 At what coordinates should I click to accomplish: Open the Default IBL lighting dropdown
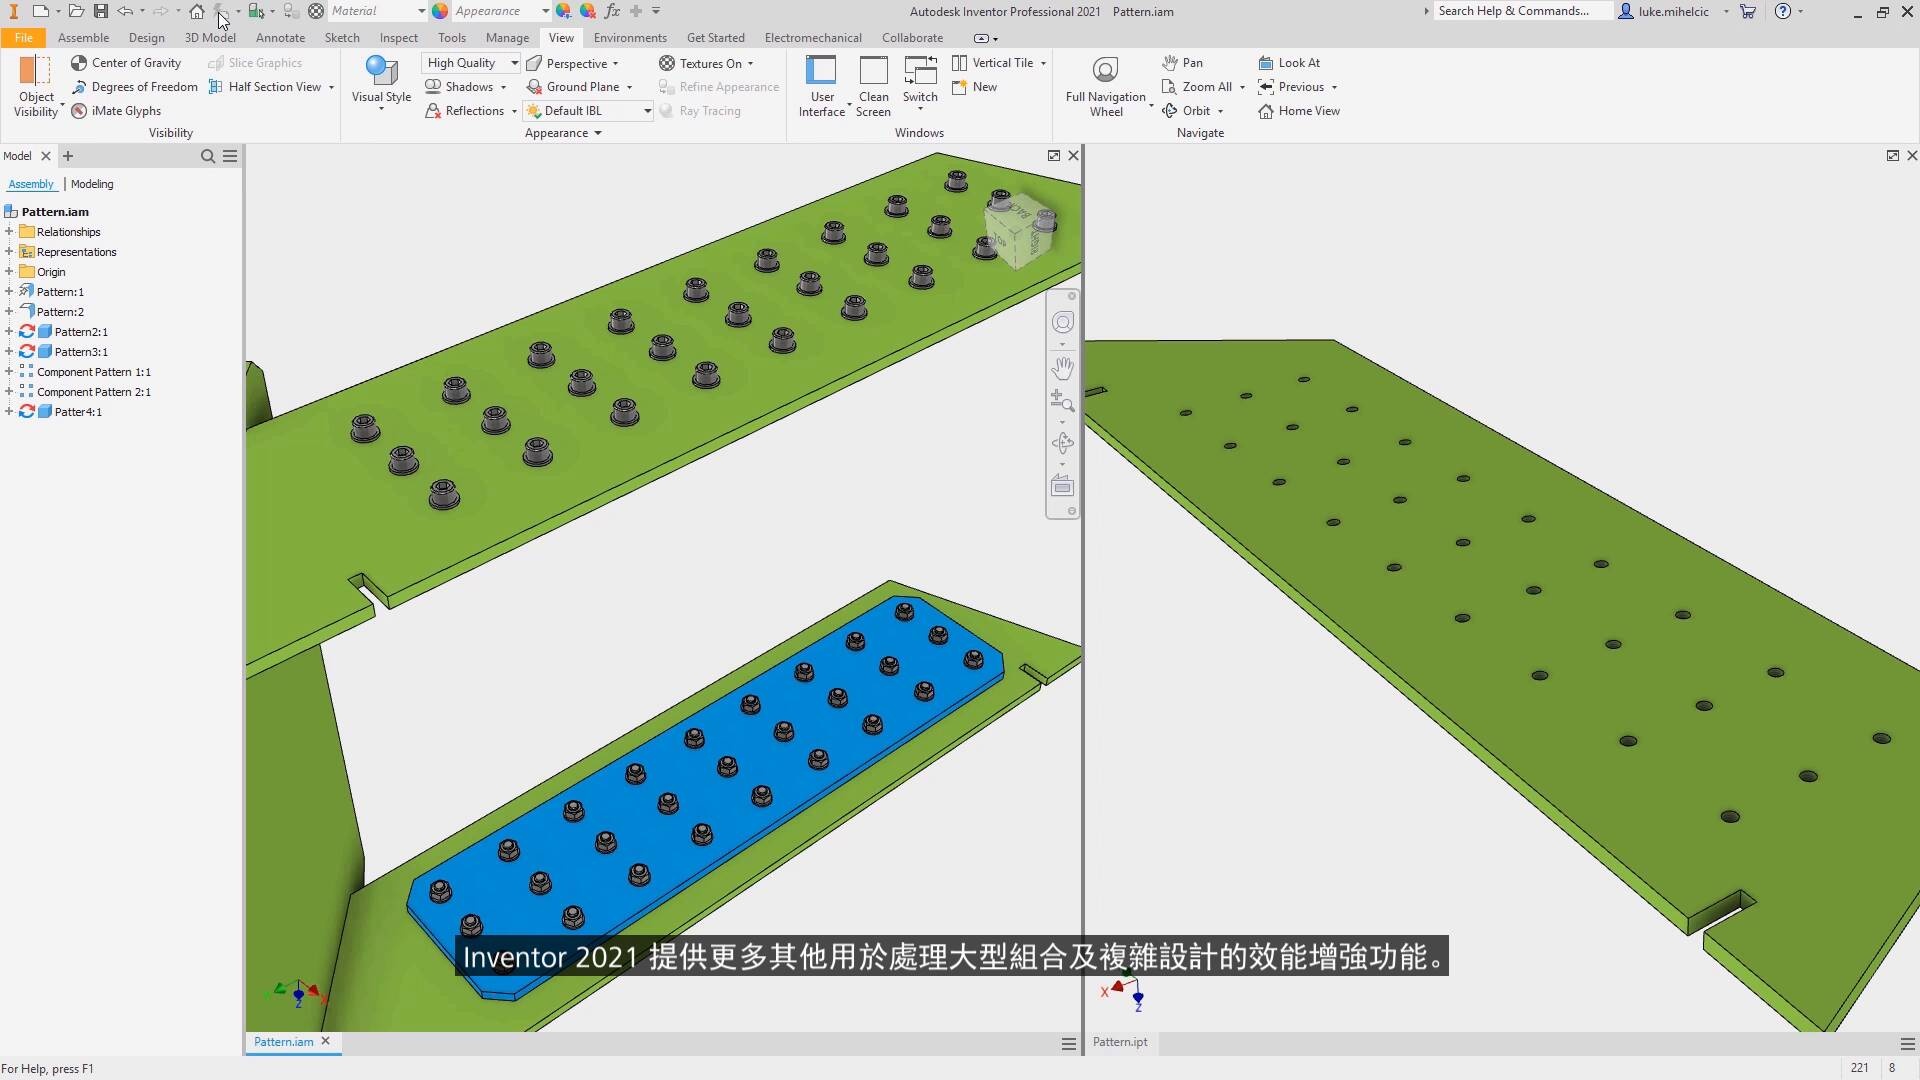click(647, 111)
